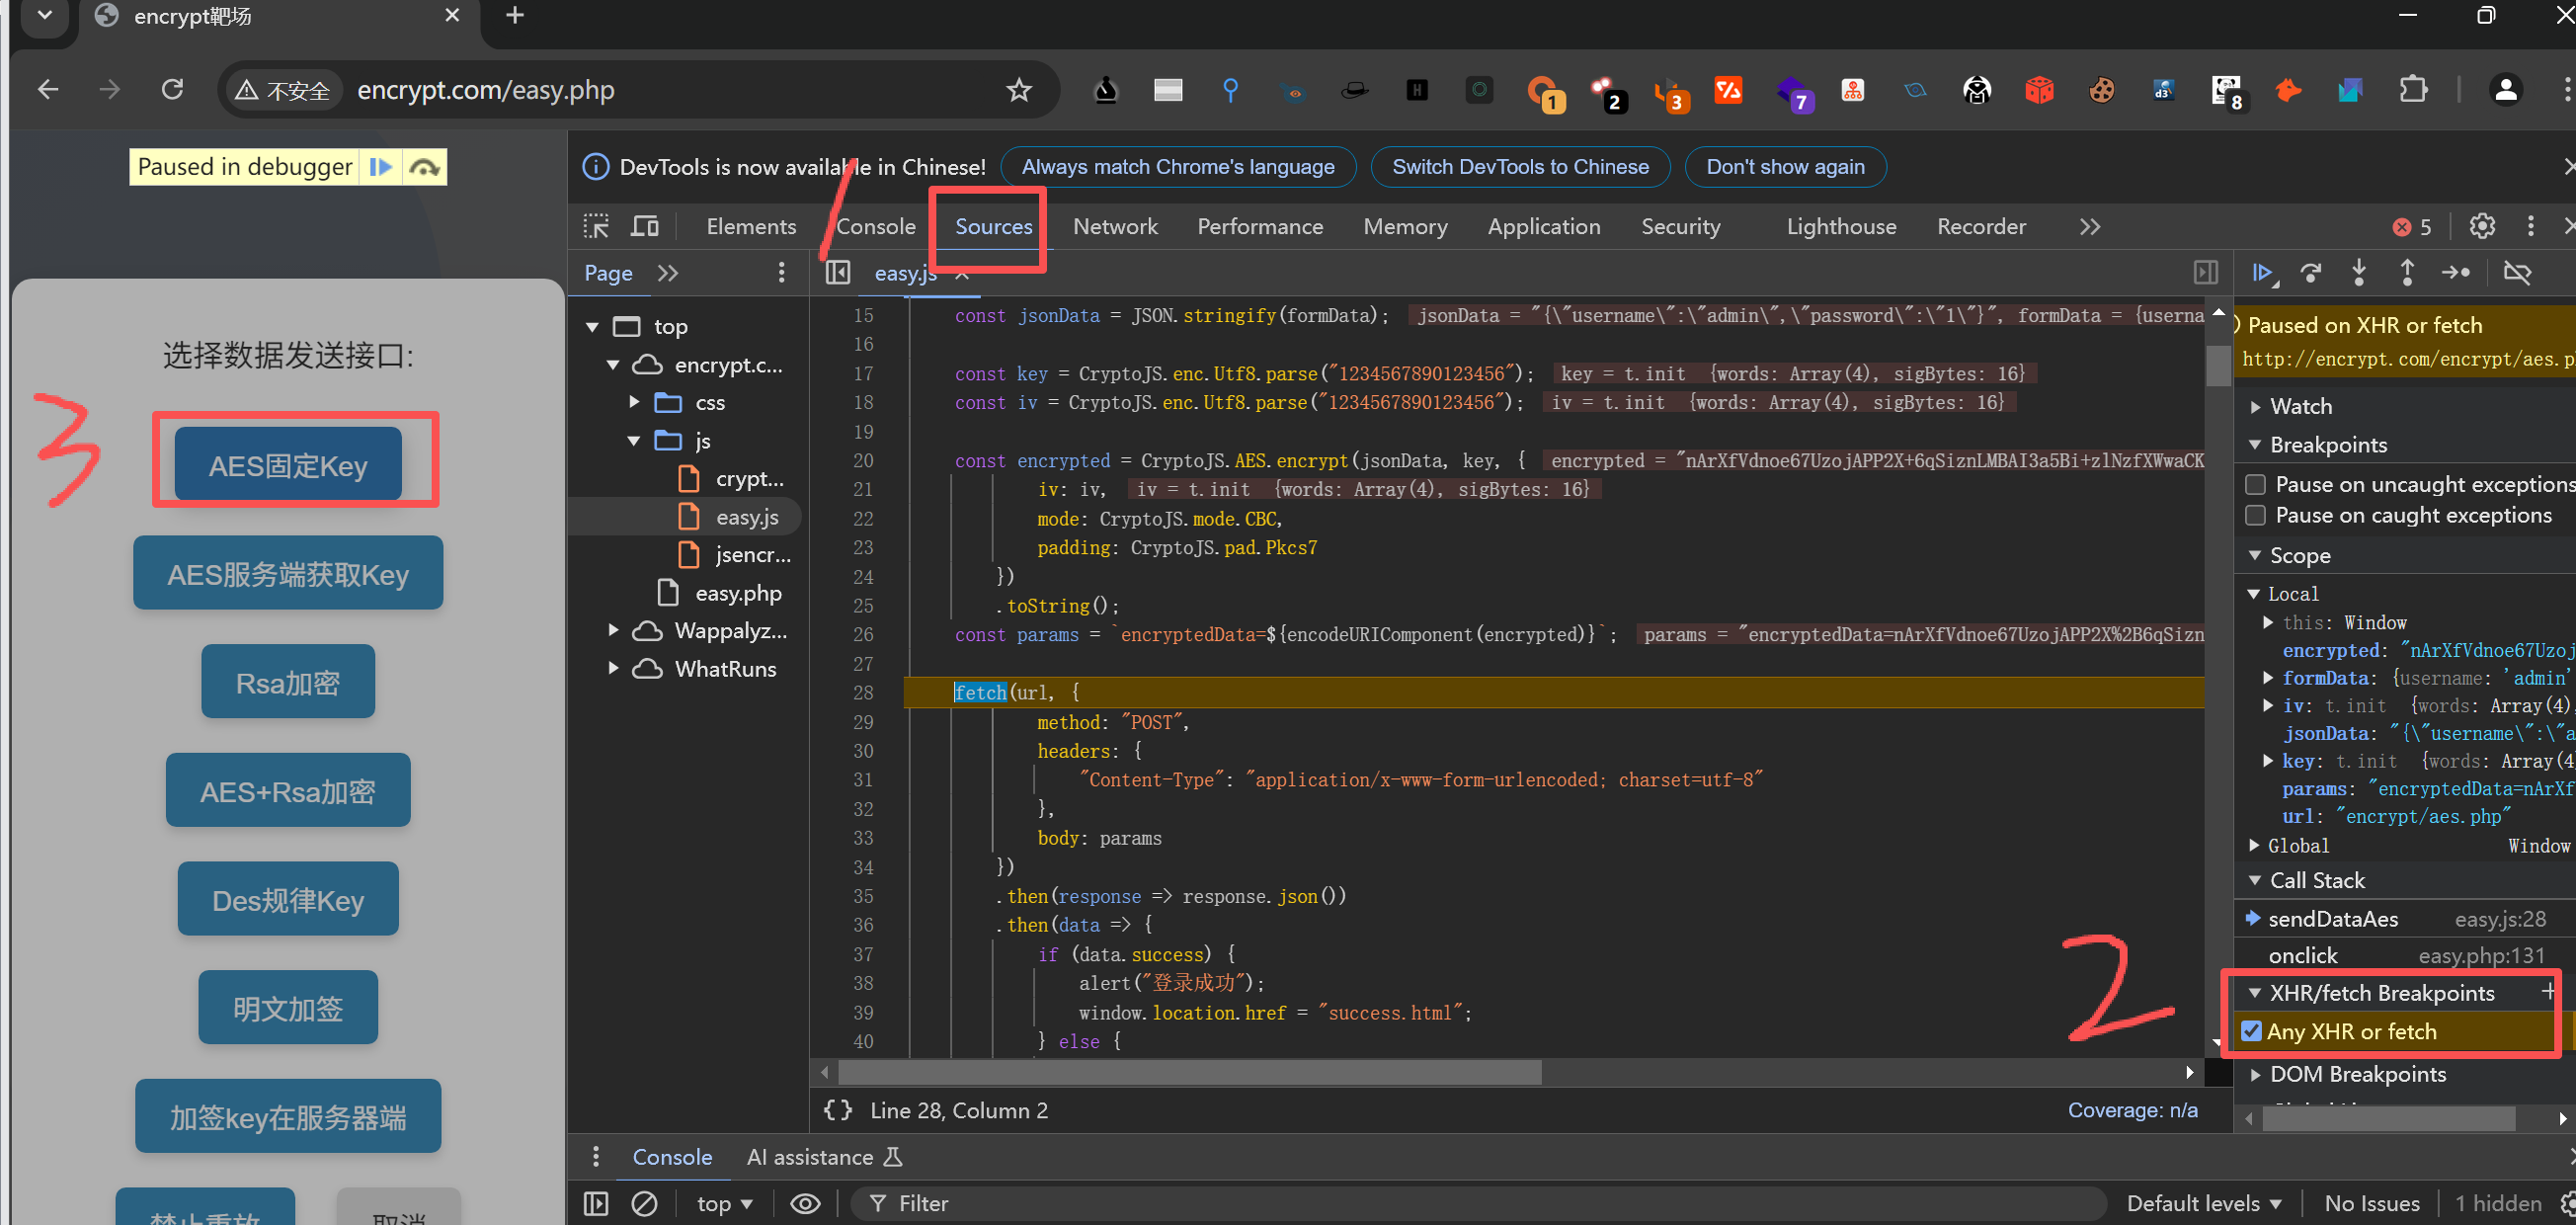Click the Rsa加密 button
The width and height of the screenshot is (2576, 1225).
[288, 683]
